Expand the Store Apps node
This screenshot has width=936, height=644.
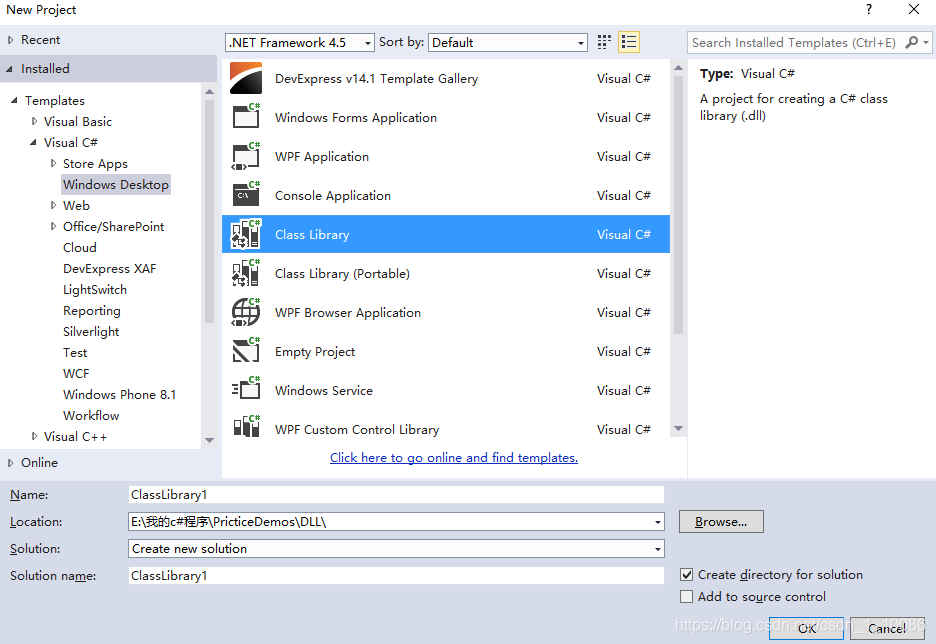[x=53, y=163]
